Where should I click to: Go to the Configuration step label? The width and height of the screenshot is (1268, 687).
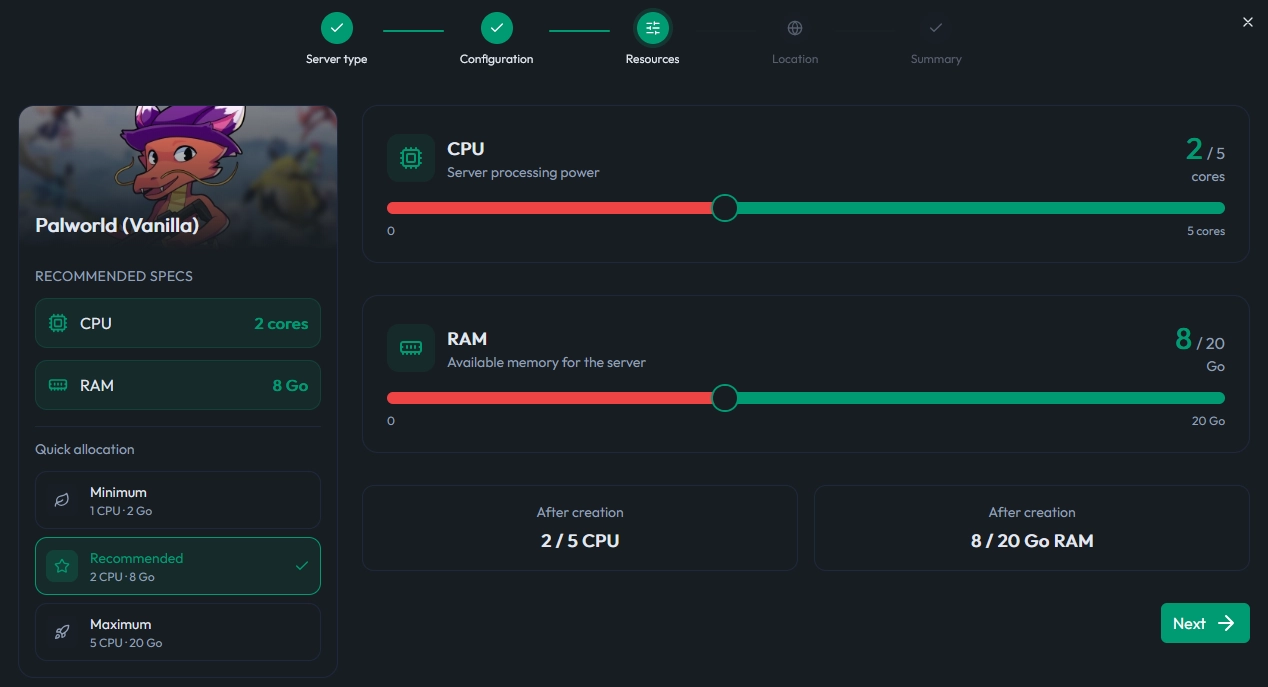pyautogui.click(x=496, y=59)
